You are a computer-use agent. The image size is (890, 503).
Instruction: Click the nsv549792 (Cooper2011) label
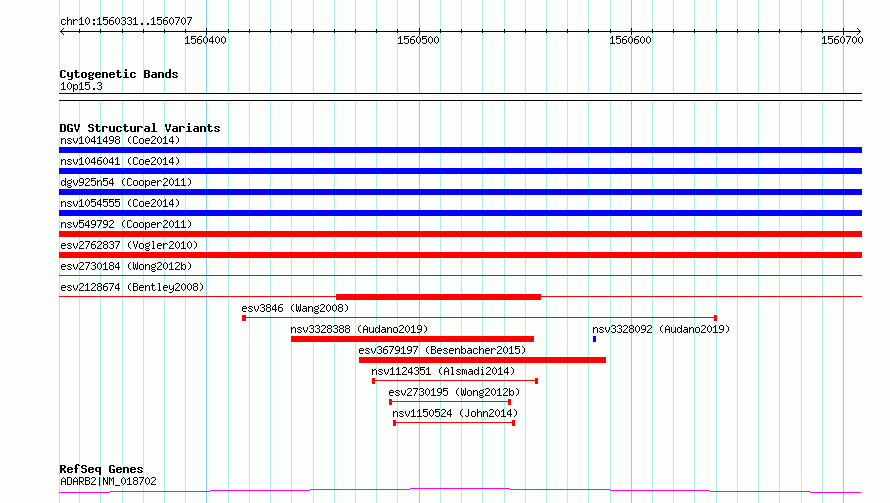coord(126,224)
